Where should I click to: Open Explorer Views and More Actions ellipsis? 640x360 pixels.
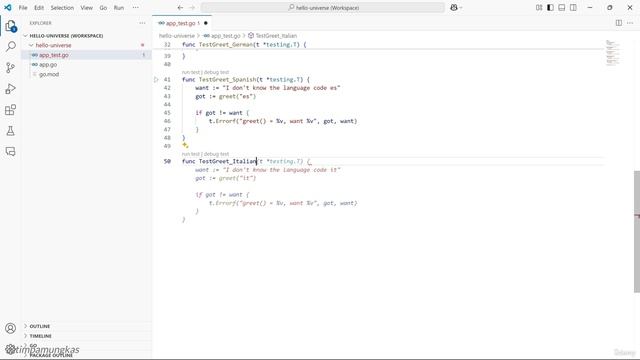(x=142, y=23)
